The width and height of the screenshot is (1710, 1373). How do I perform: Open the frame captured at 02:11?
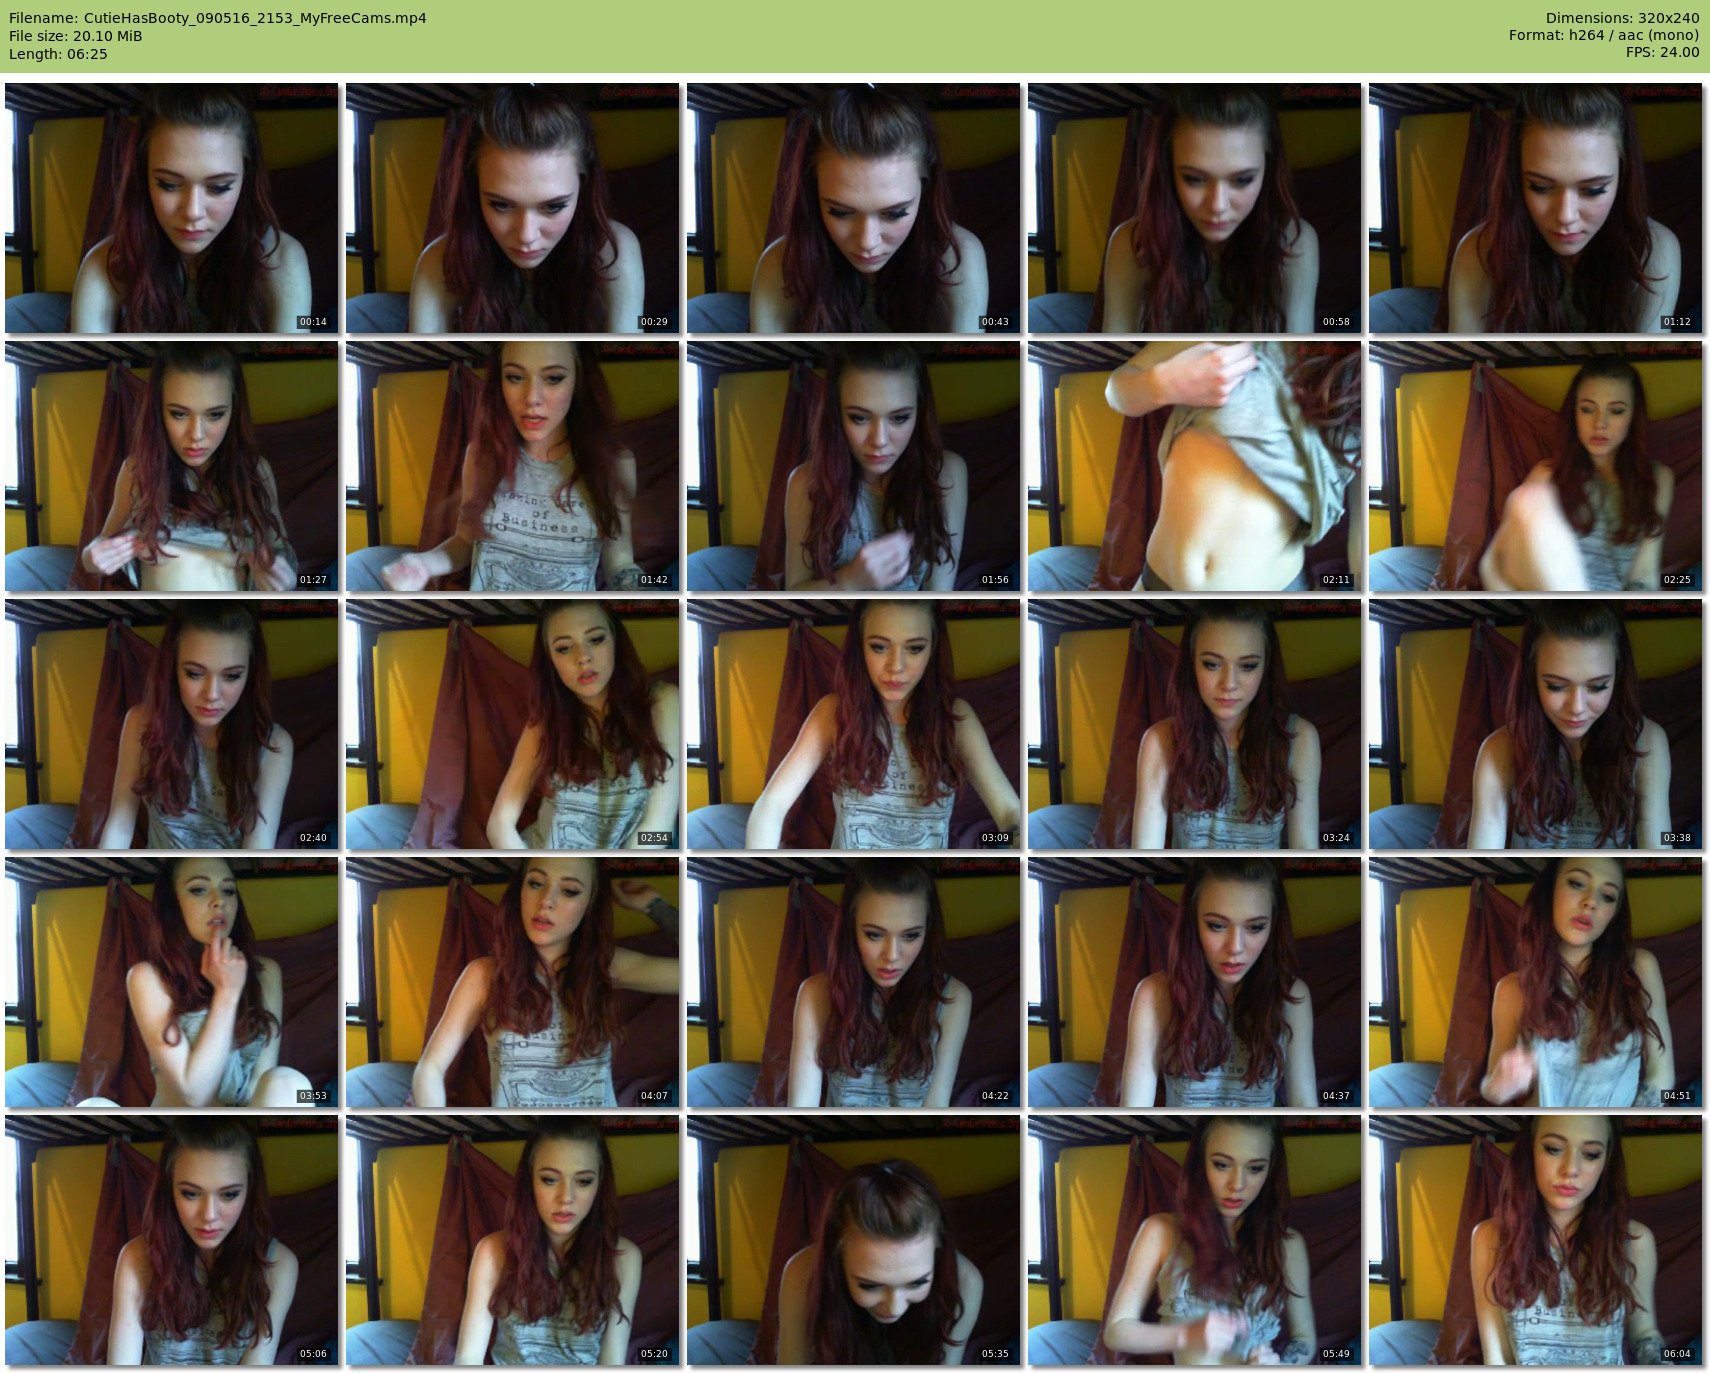1195,466
